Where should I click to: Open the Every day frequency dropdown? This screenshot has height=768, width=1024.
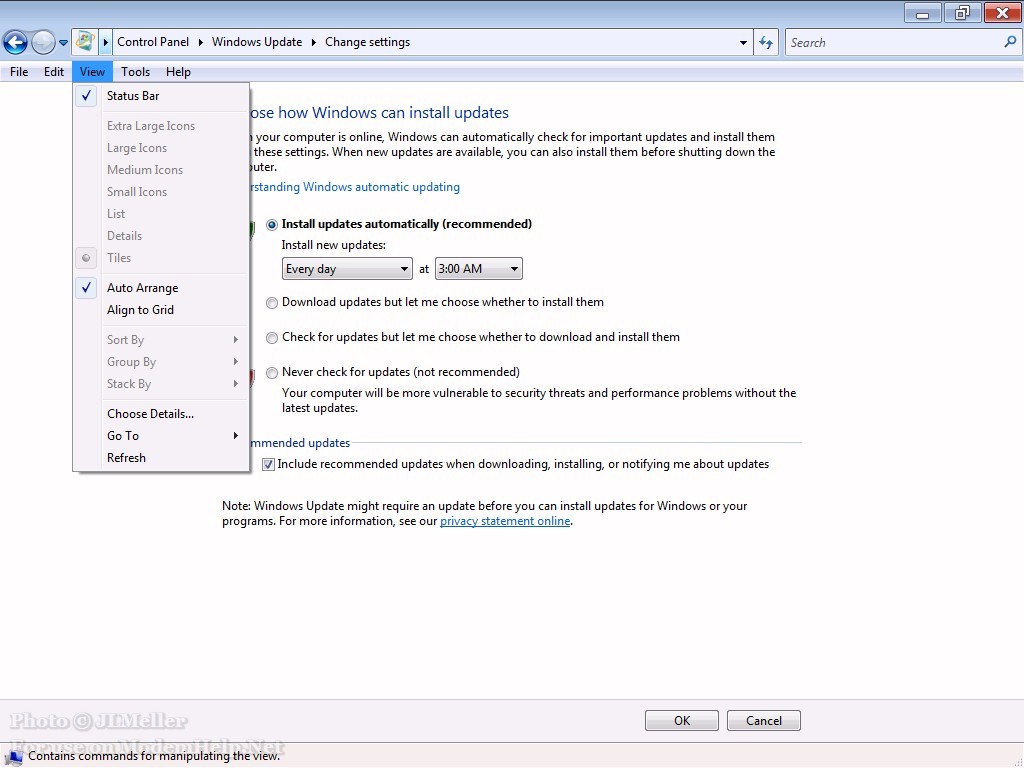coord(347,269)
